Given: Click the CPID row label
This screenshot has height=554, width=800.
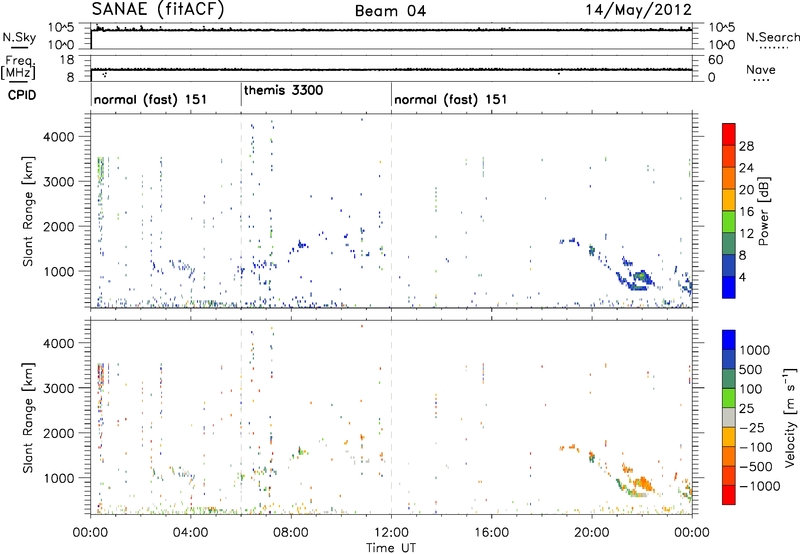Looking at the screenshot, I should click(22, 95).
